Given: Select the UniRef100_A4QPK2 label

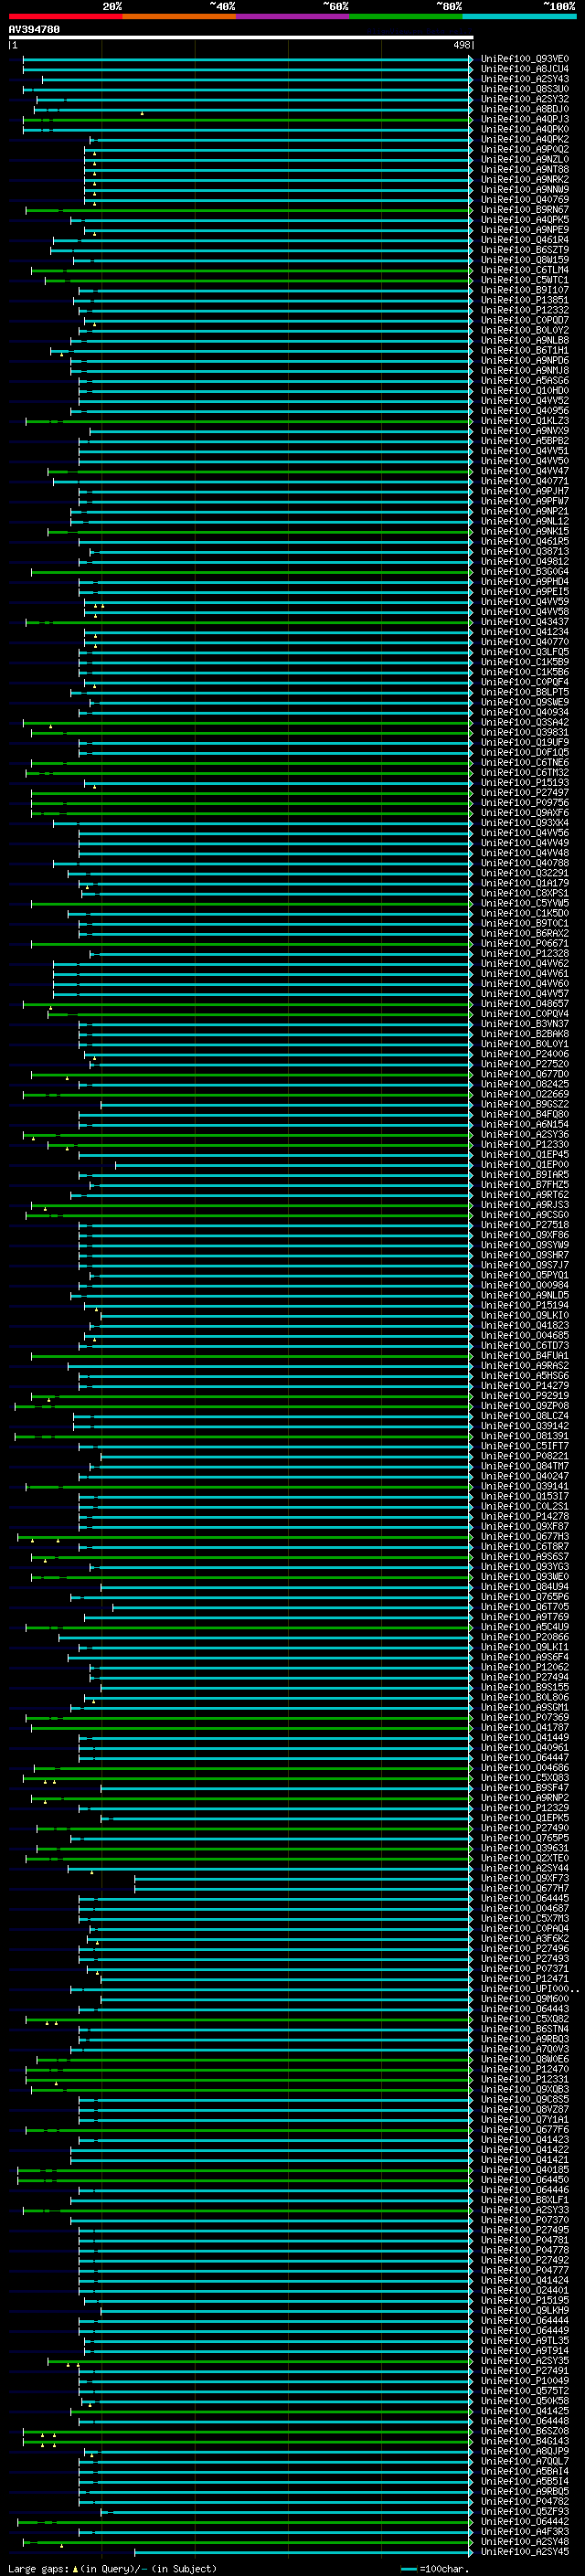Looking at the screenshot, I should (525, 139).
